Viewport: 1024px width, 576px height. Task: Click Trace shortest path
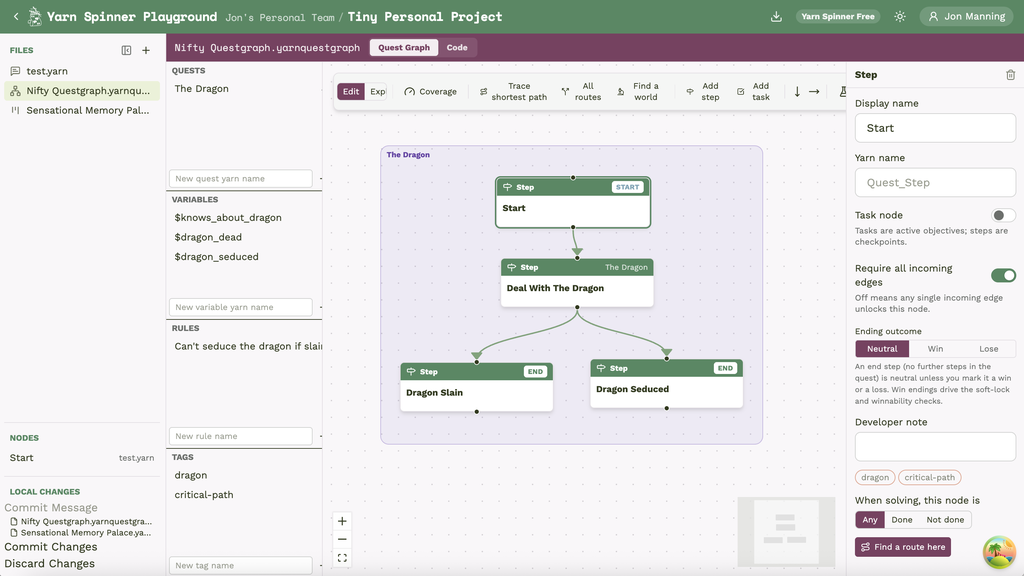513,91
